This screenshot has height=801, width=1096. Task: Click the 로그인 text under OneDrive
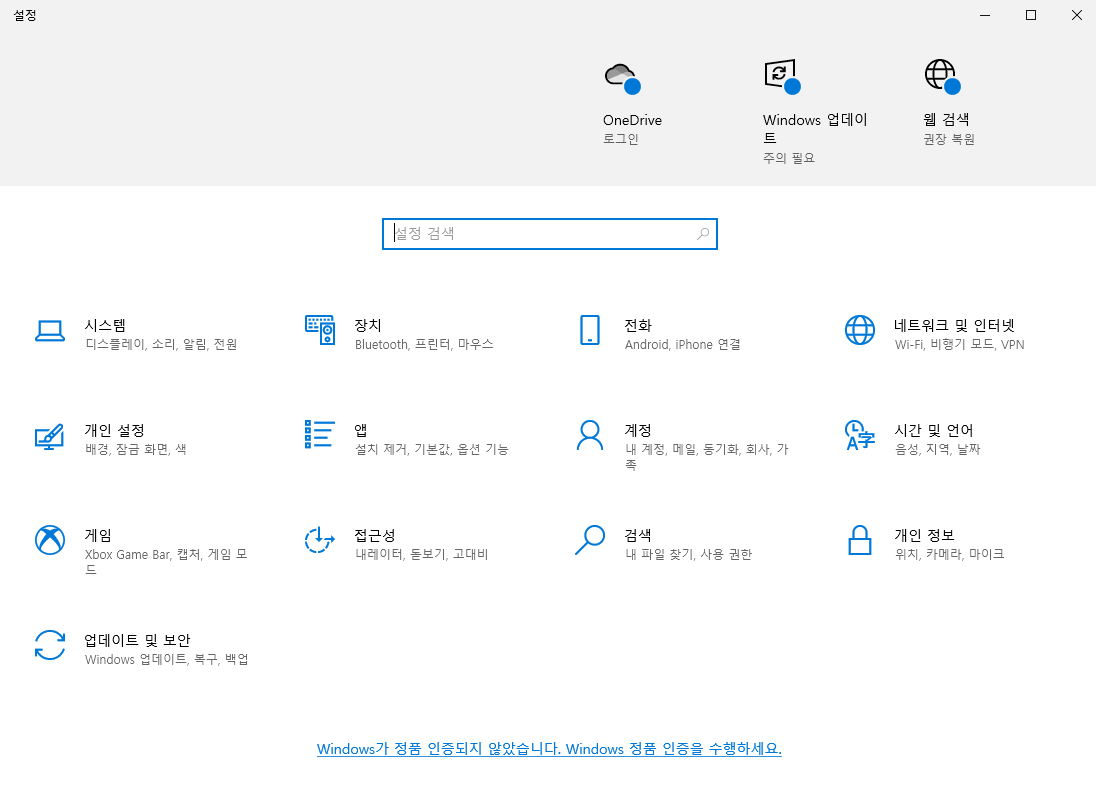[x=621, y=138]
